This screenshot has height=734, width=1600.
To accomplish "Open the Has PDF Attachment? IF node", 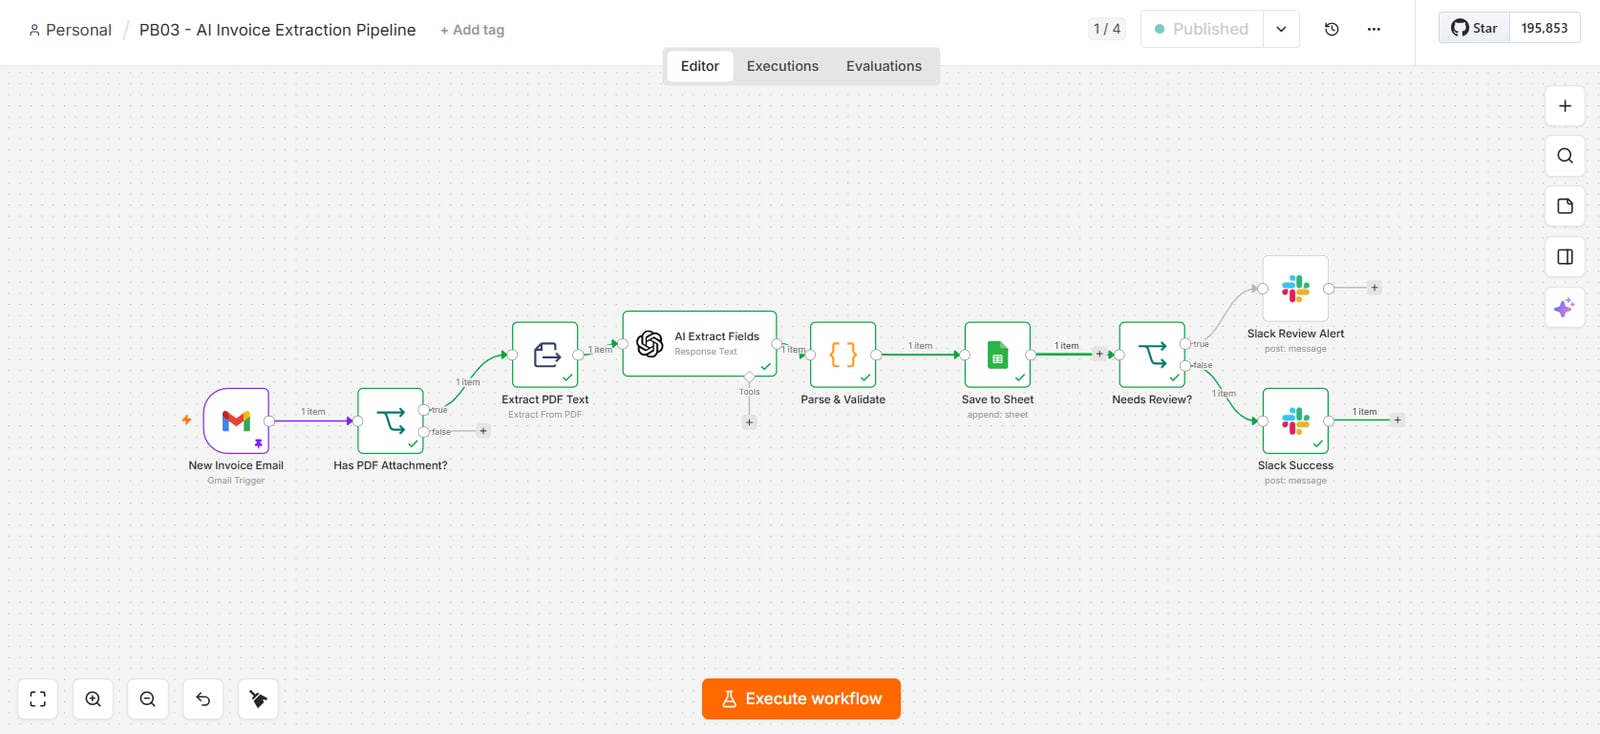I will tap(390, 421).
